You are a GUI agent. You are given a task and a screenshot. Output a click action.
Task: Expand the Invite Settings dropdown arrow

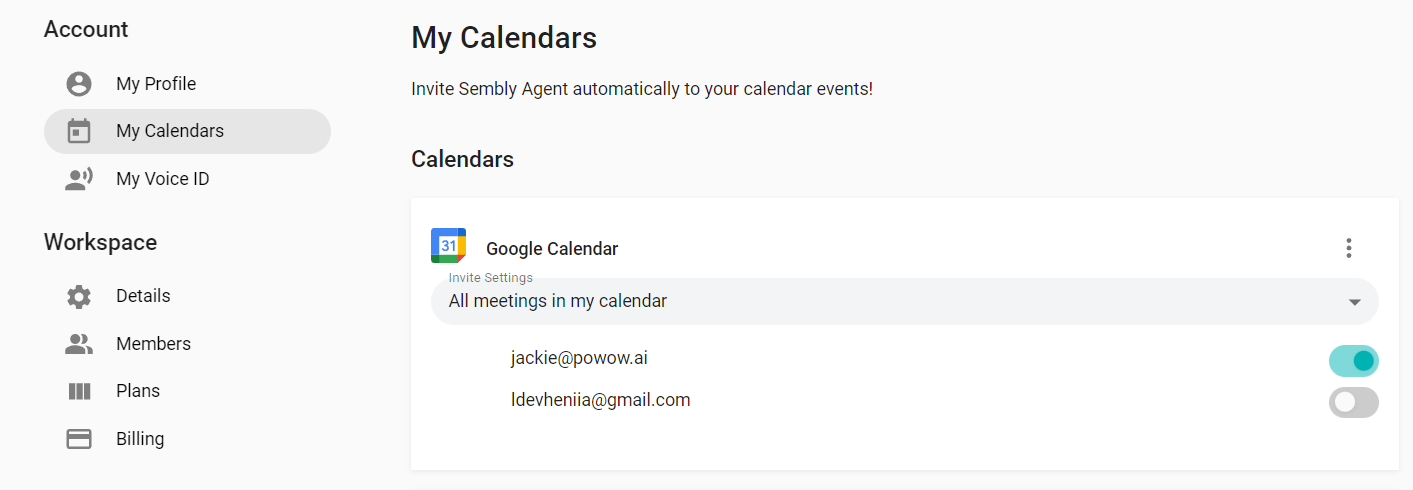tap(1355, 302)
